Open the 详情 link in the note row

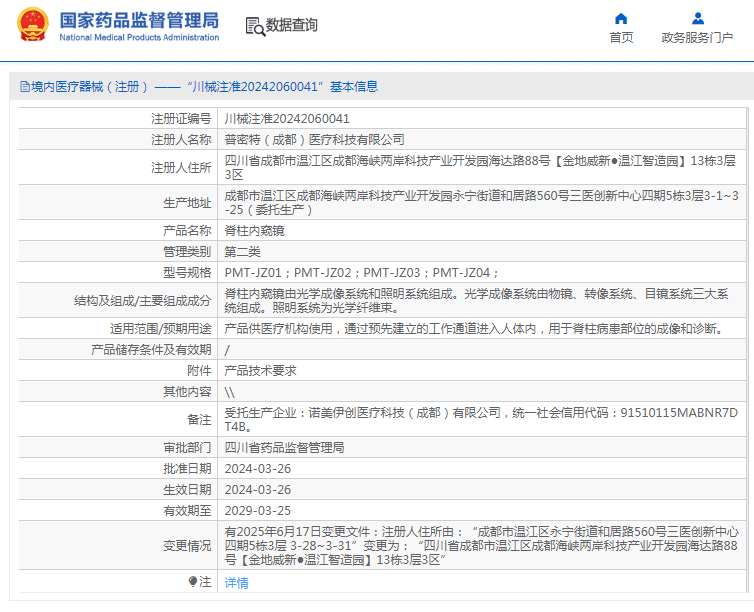[236, 582]
